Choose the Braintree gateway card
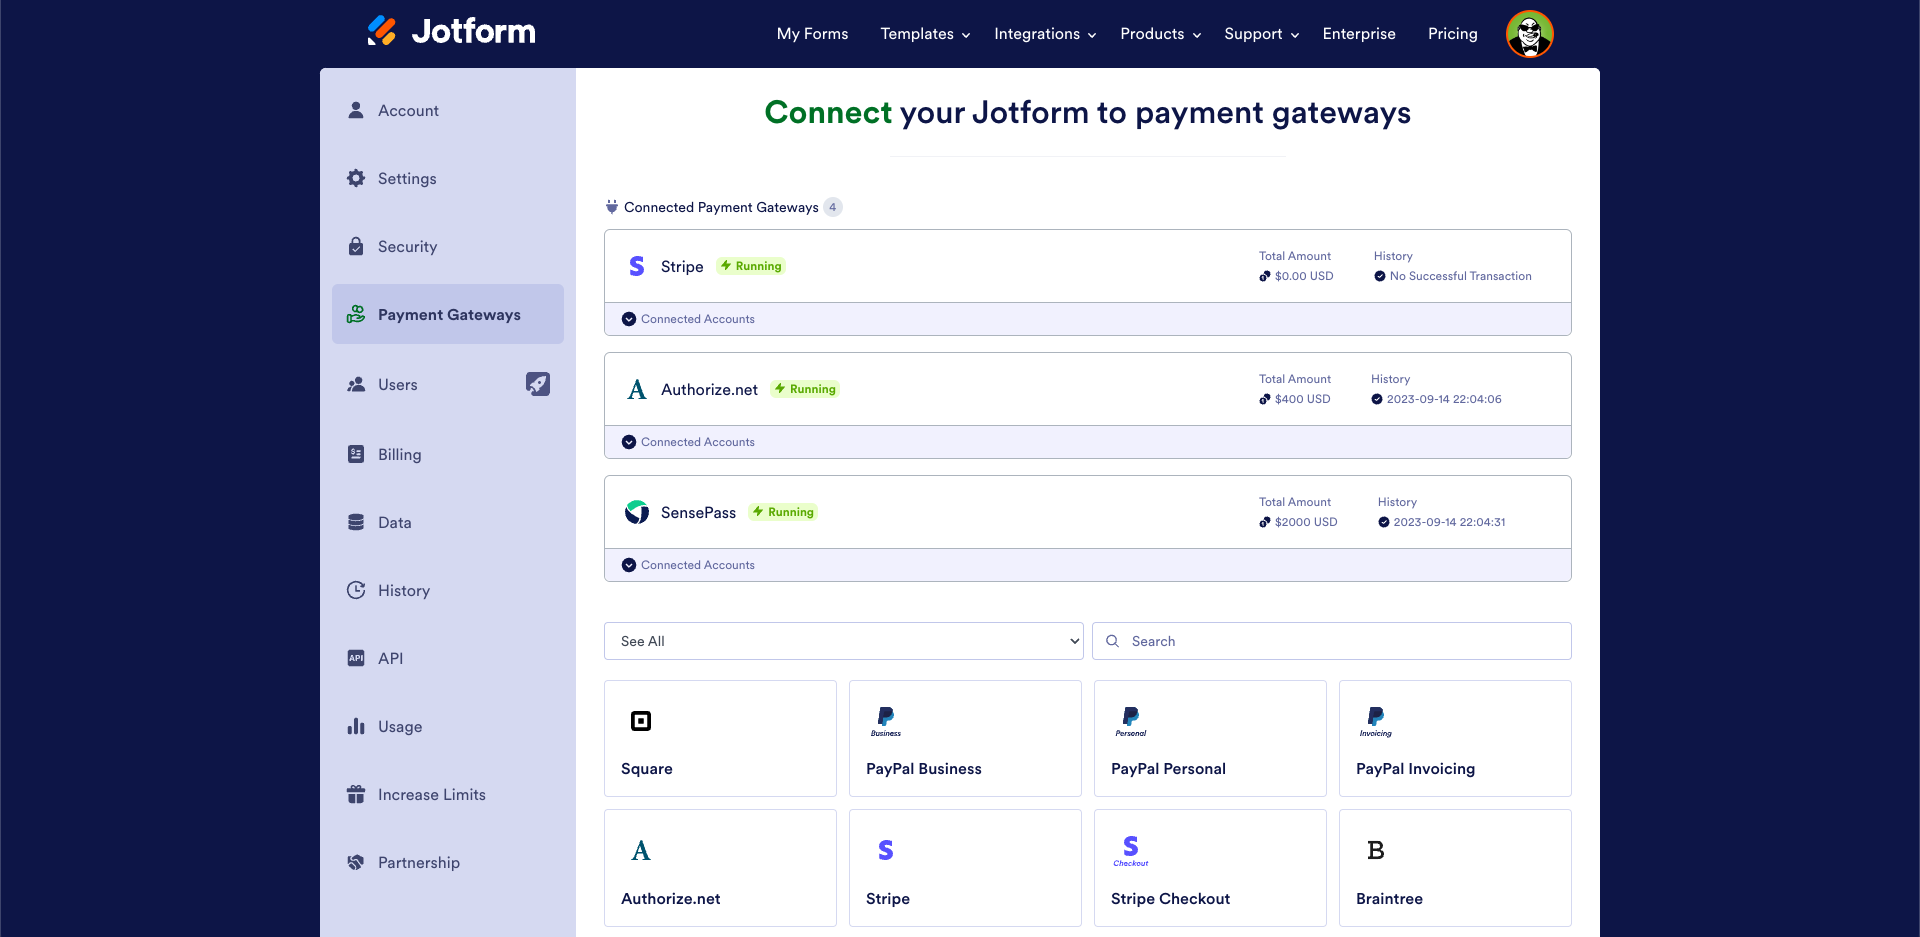This screenshot has width=1920, height=937. pos(1455,868)
